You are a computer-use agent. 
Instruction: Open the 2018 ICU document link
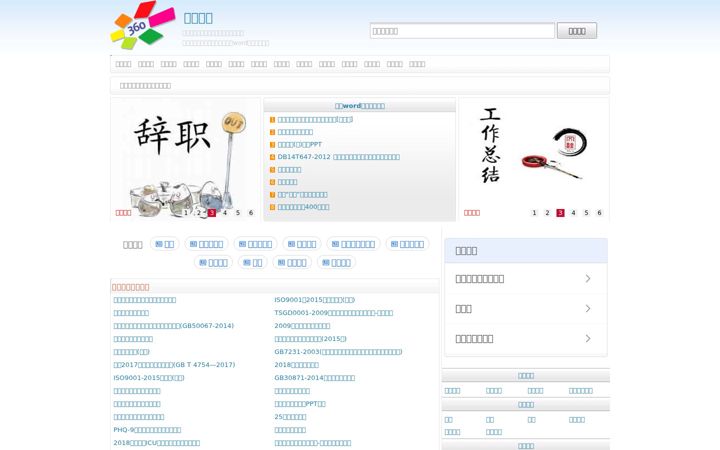pos(157,443)
